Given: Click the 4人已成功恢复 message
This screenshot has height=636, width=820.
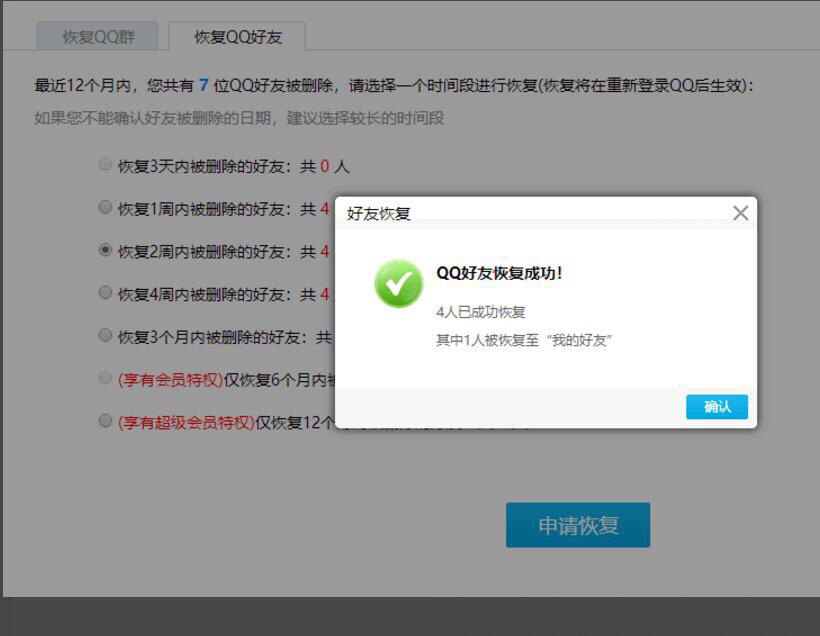Looking at the screenshot, I should [x=481, y=312].
